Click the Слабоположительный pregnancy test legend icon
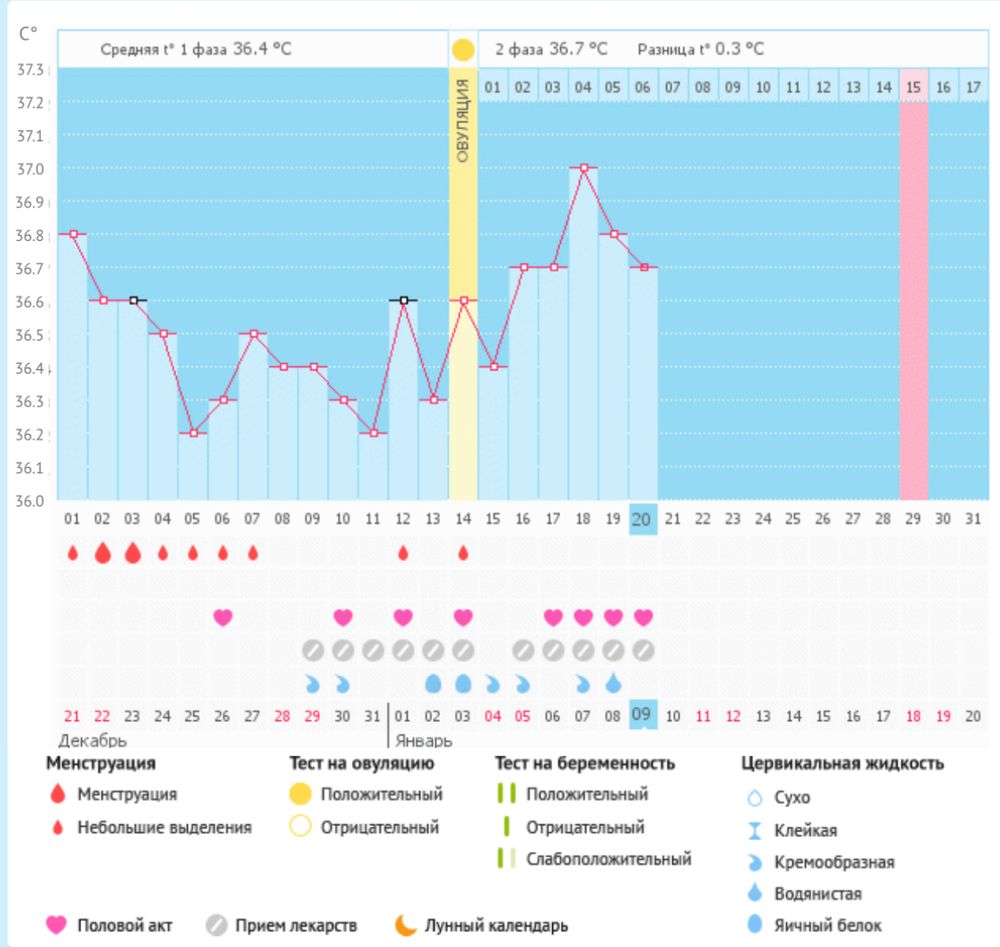The width and height of the screenshot is (1000, 947). (x=506, y=858)
